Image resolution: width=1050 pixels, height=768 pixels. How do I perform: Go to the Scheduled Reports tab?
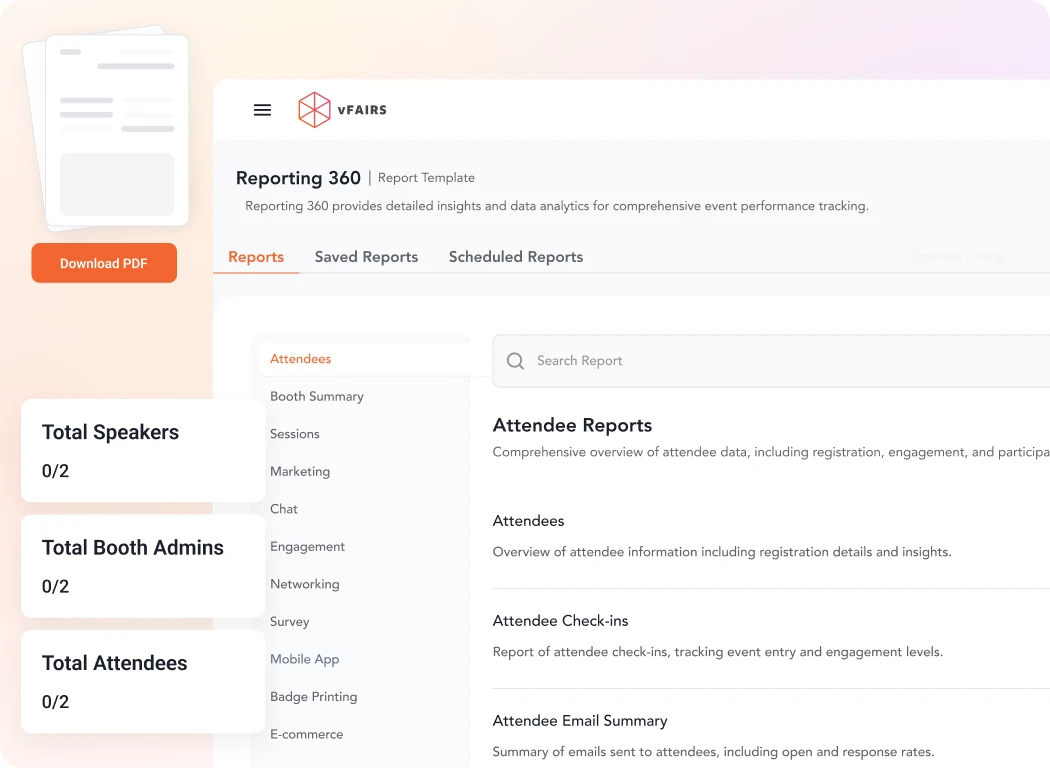(515, 257)
